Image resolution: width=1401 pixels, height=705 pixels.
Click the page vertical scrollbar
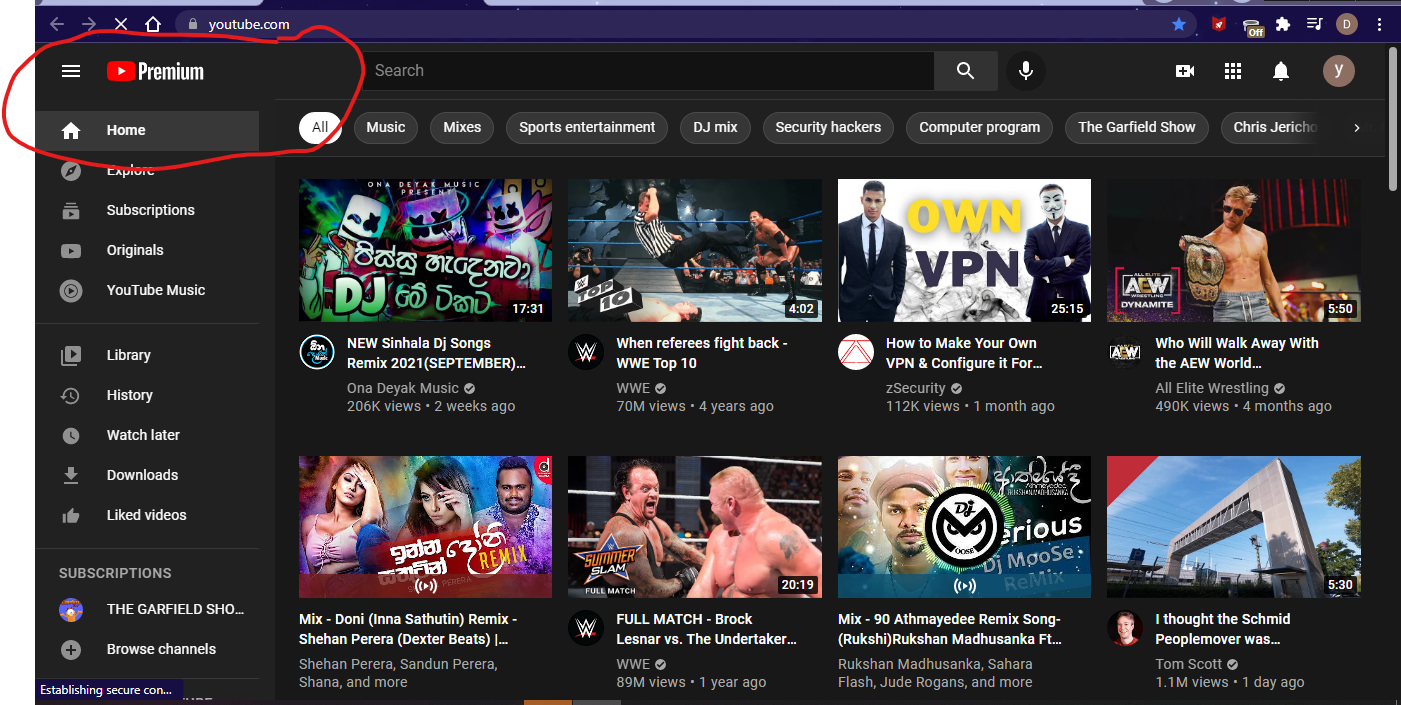coord(1394,118)
